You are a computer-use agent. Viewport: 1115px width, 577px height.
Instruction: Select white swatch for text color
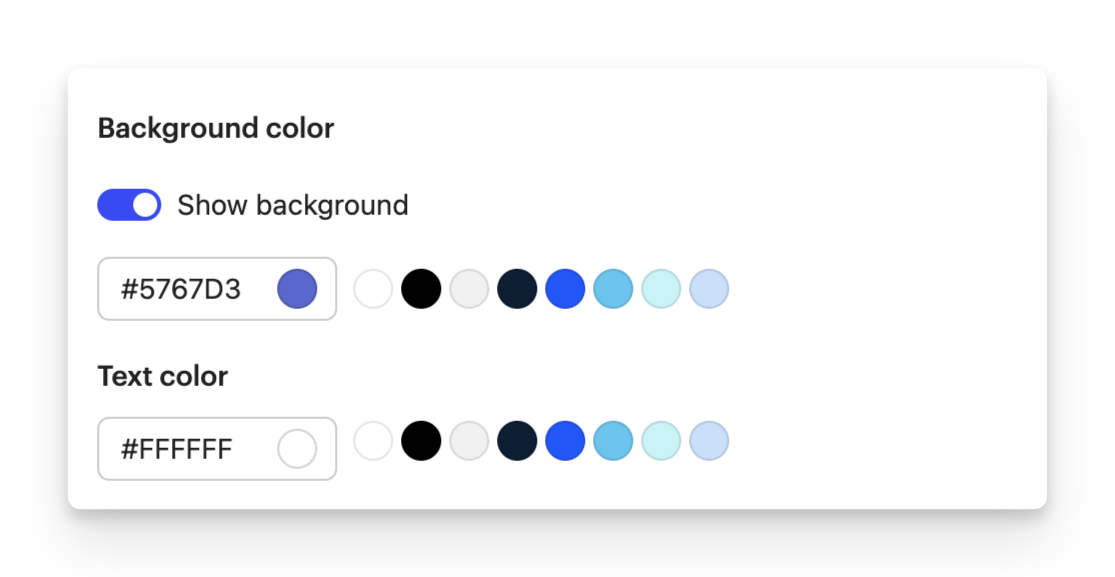pos(373,441)
